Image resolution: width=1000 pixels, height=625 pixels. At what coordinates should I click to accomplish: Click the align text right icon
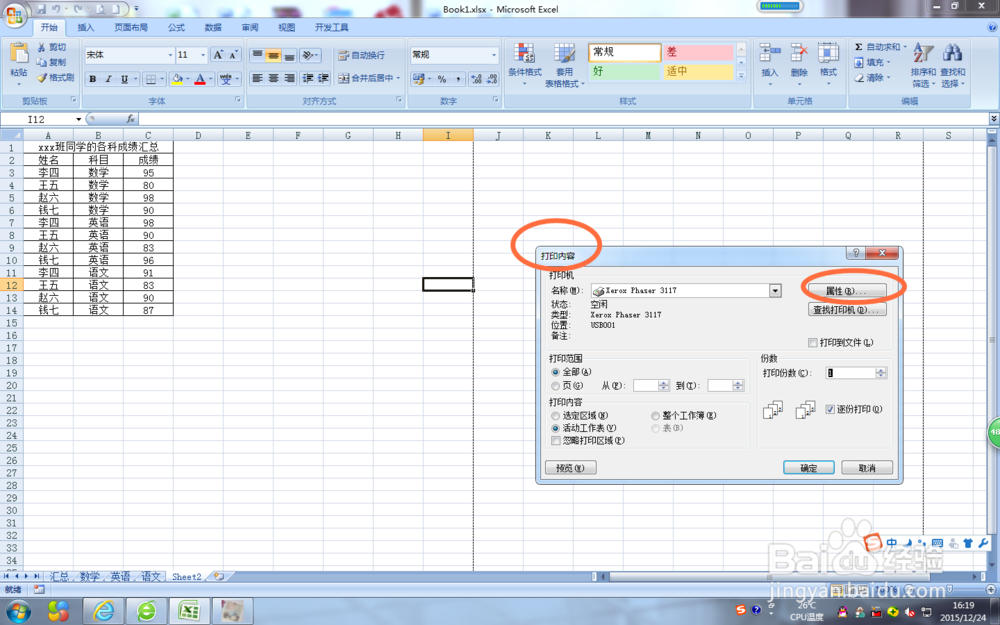(x=289, y=78)
